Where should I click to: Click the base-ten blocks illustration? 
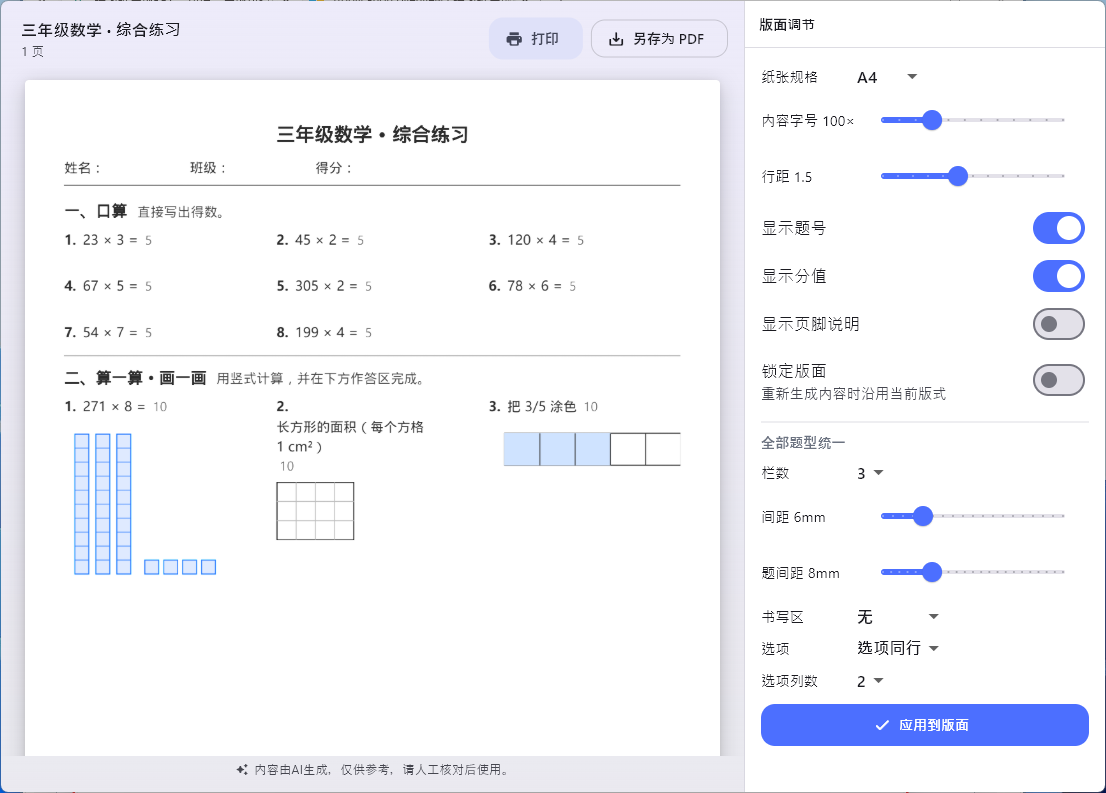click(x=145, y=504)
